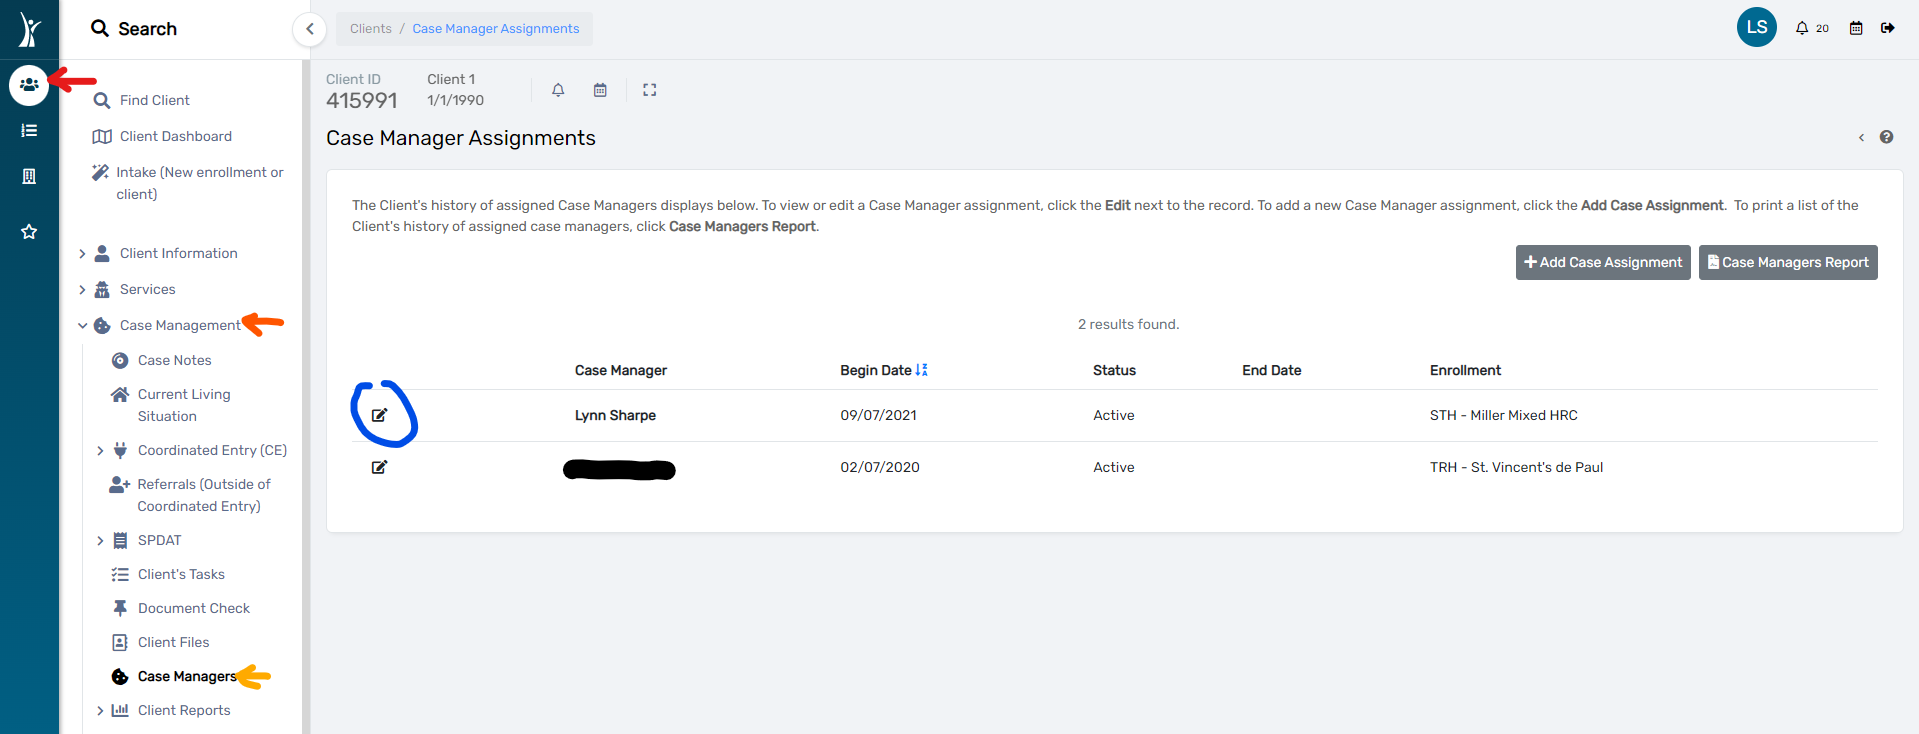The image size is (1919, 734).
Task: Click the End Date column header
Action: (1272, 370)
